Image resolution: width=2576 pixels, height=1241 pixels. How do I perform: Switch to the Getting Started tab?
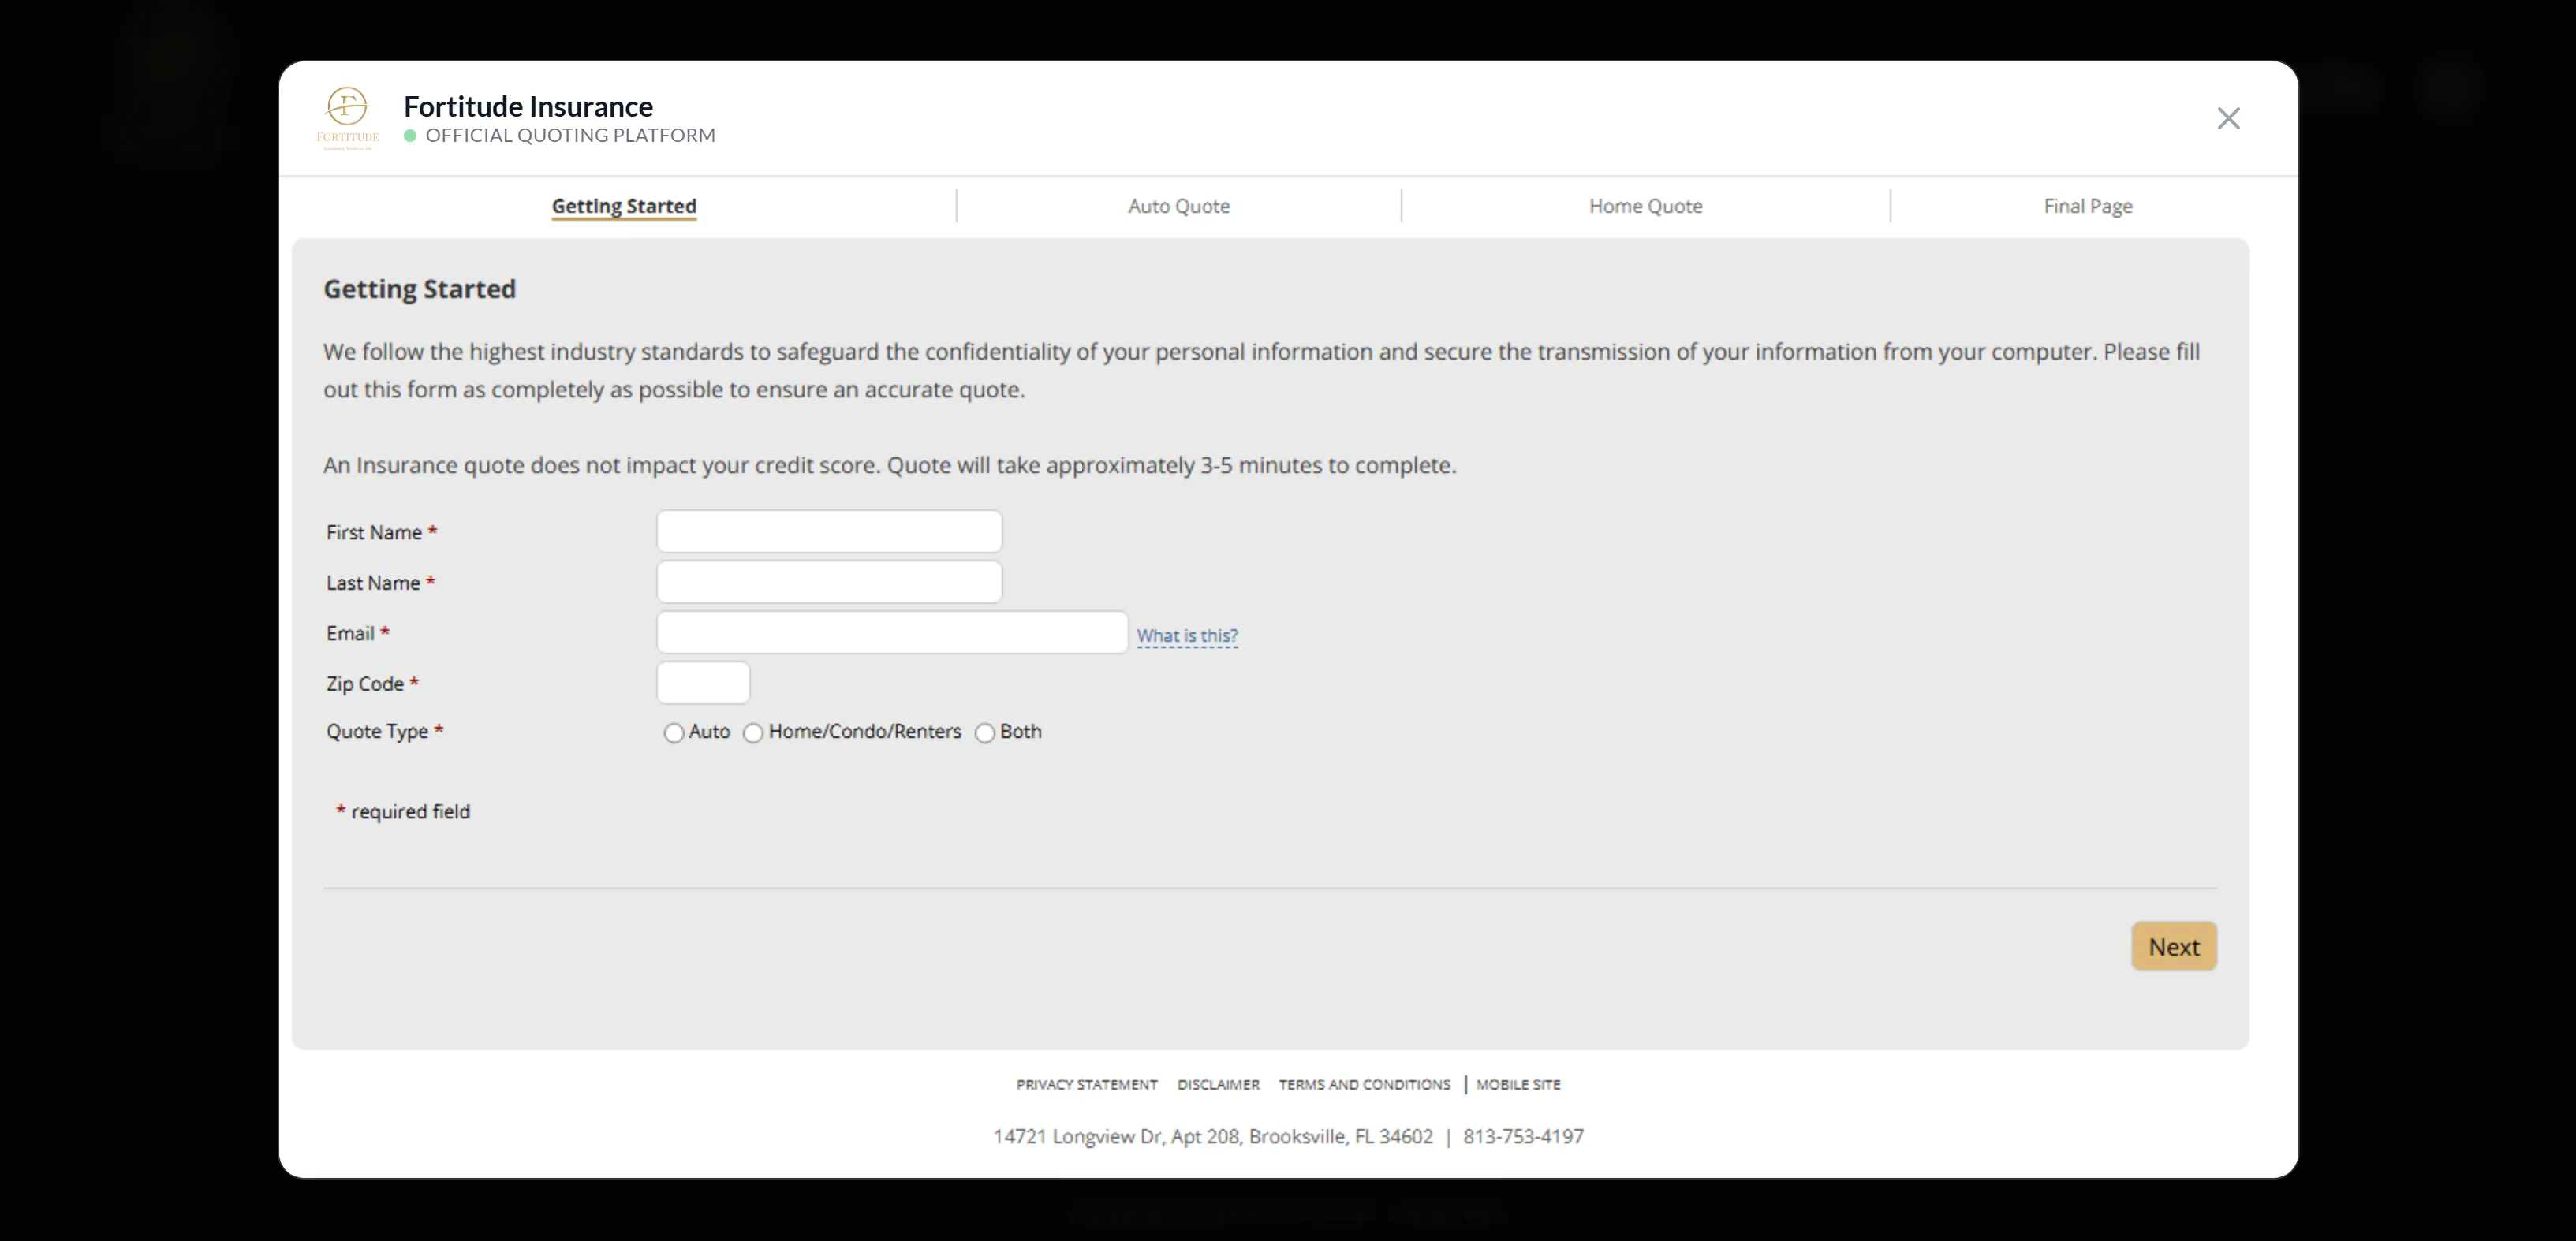[624, 206]
